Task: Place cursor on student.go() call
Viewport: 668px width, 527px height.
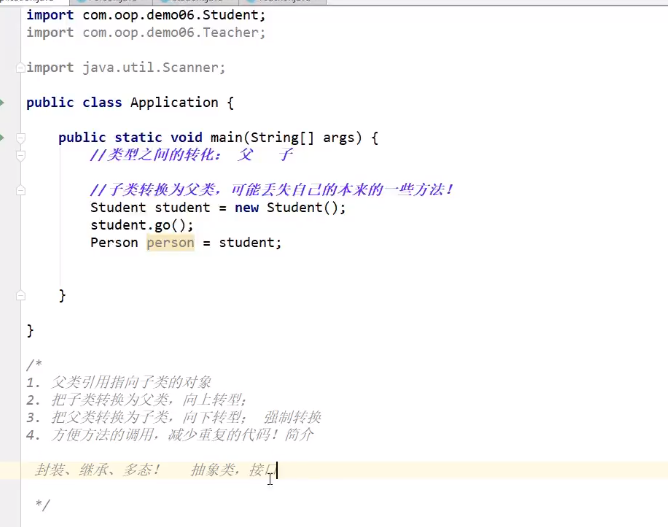Action: click(x=142, y=225)
